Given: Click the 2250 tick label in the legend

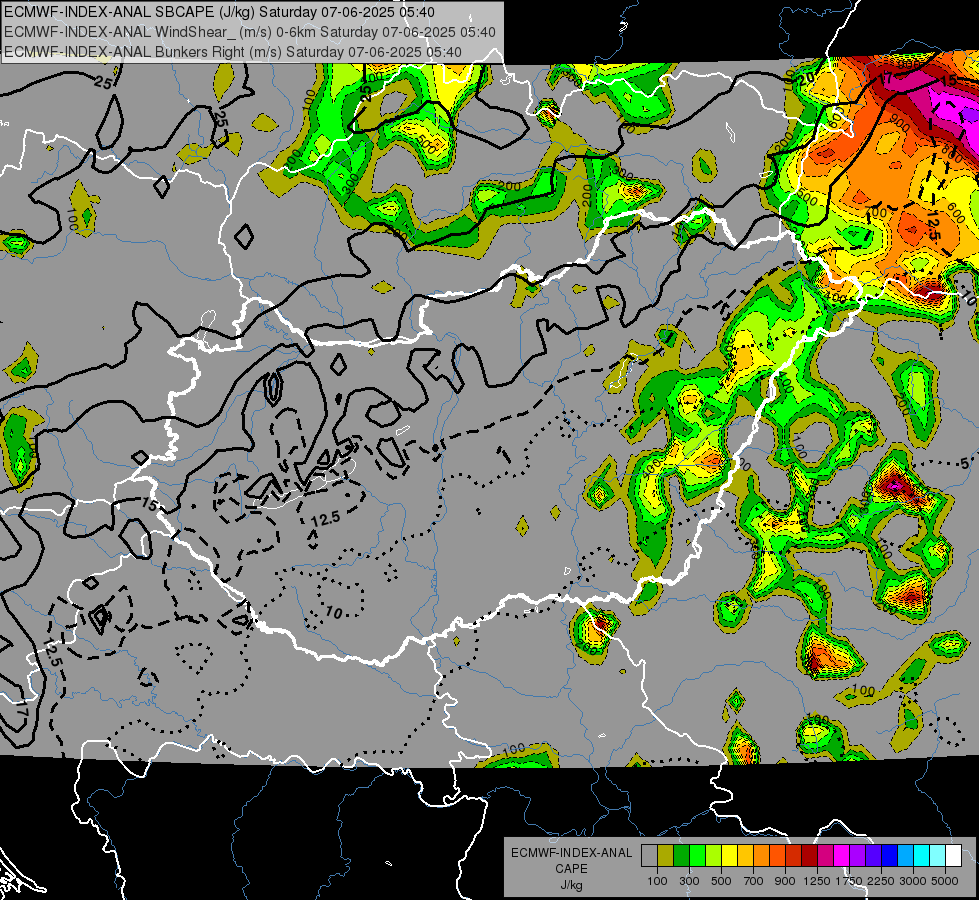Looking at the screenshot, I should click(x=881, y=881).
